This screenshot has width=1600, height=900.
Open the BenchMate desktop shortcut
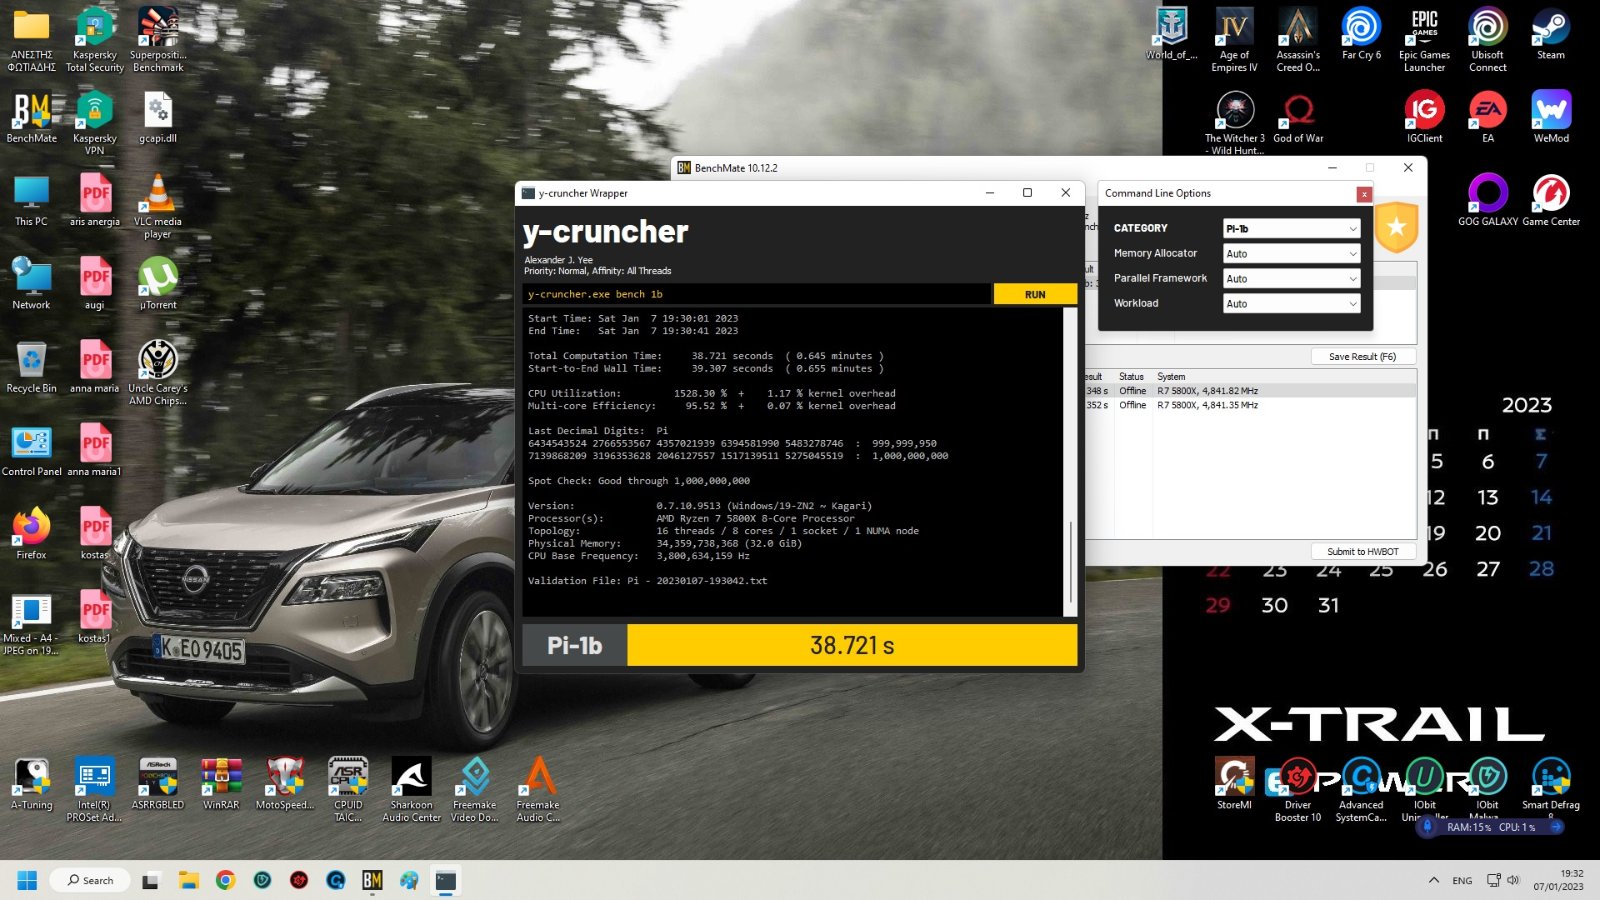(x=31, y=118)
